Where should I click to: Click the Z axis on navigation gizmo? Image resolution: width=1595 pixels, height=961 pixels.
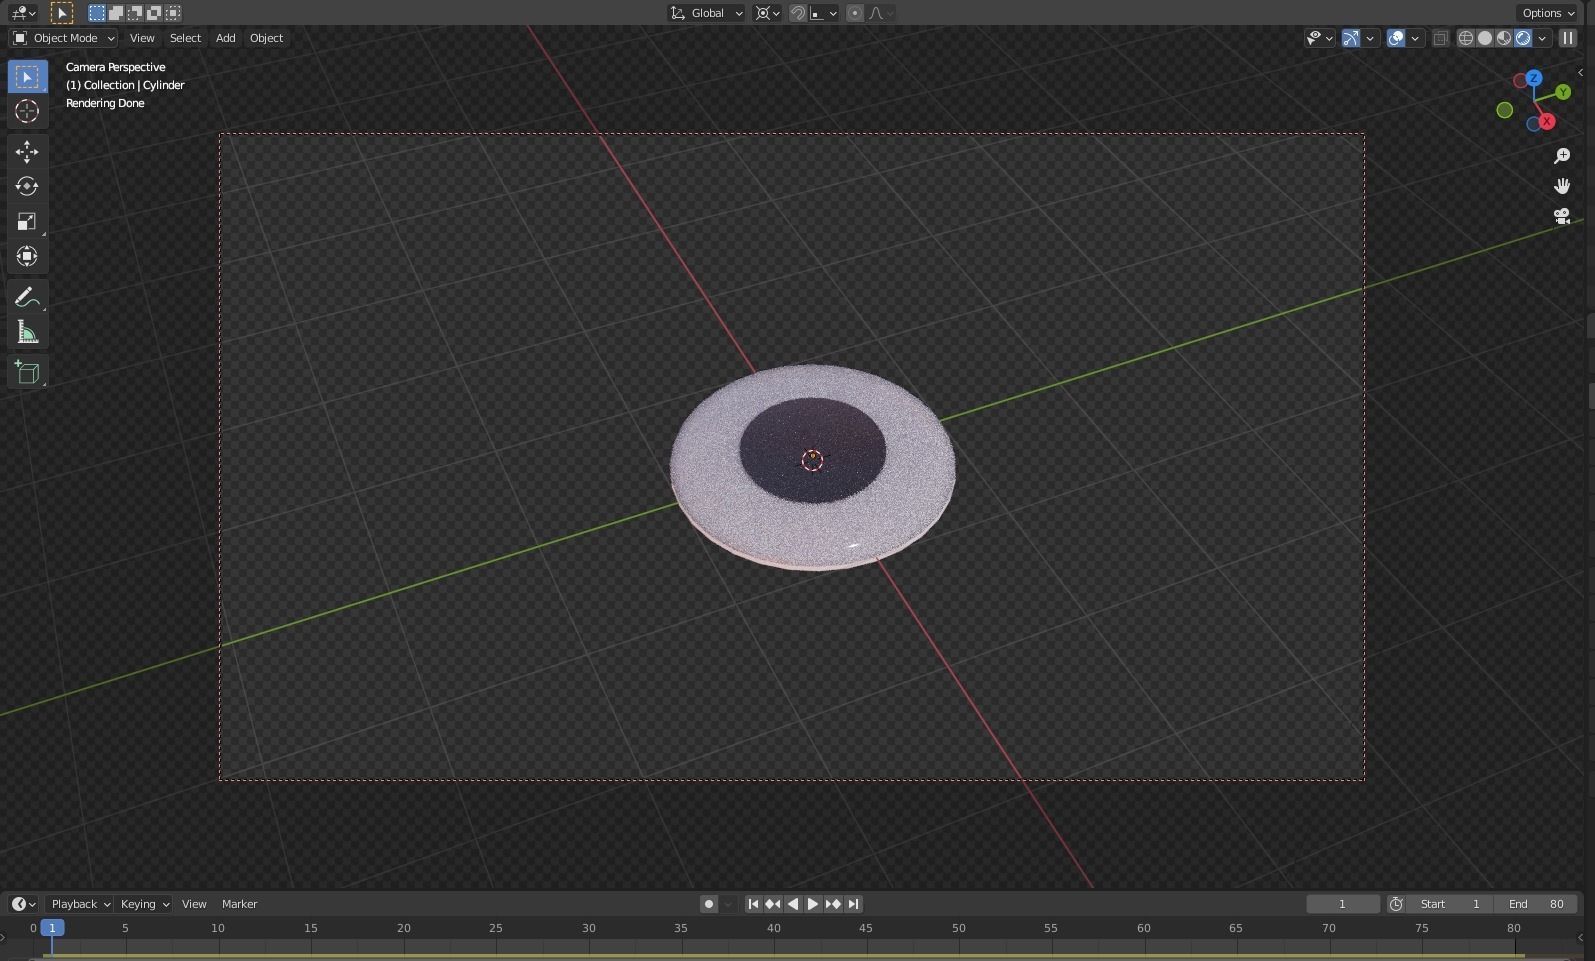[1533, 78]
